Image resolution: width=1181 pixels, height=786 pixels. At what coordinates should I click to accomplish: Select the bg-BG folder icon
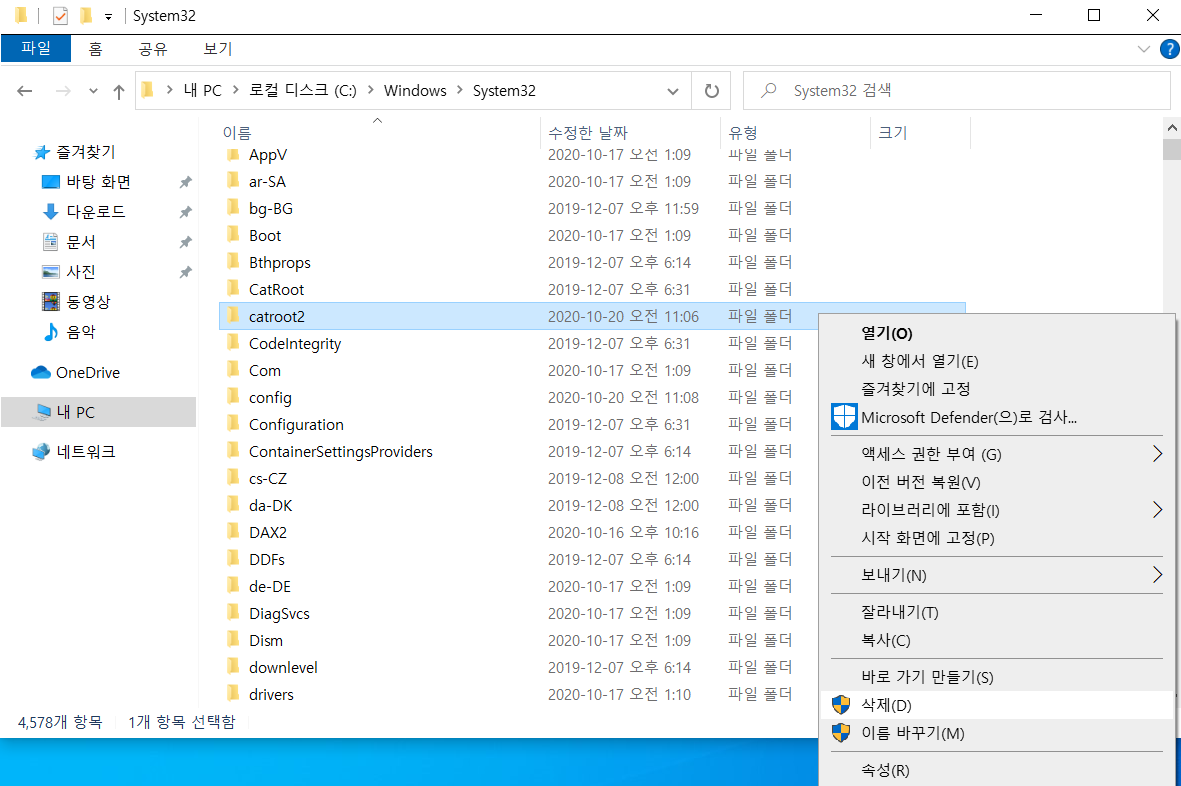pos(233,208)
